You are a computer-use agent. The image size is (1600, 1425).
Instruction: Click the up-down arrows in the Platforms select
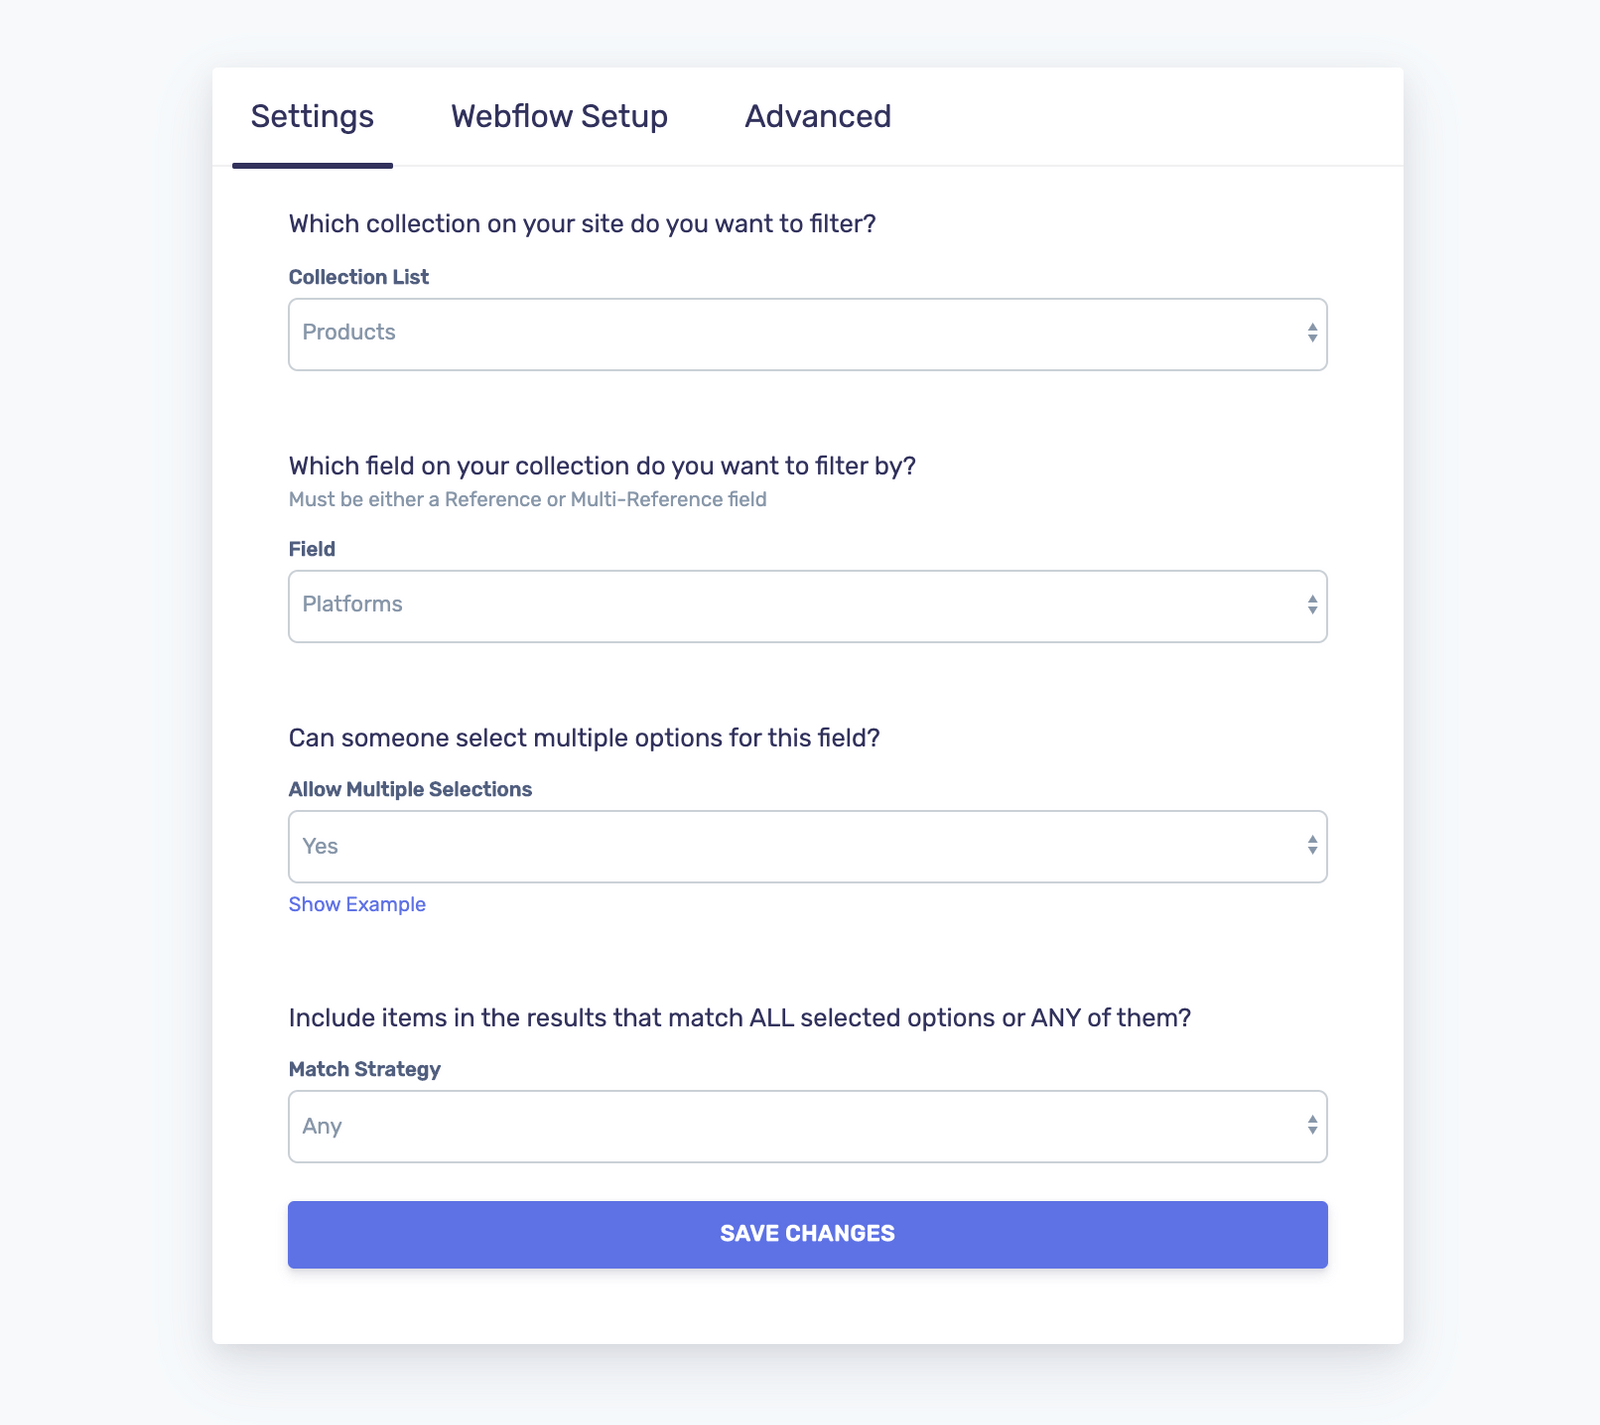pos(1312,606)
